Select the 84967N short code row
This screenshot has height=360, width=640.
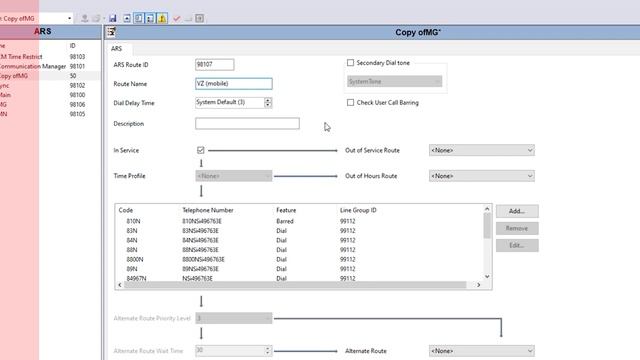tap(299, 278)
